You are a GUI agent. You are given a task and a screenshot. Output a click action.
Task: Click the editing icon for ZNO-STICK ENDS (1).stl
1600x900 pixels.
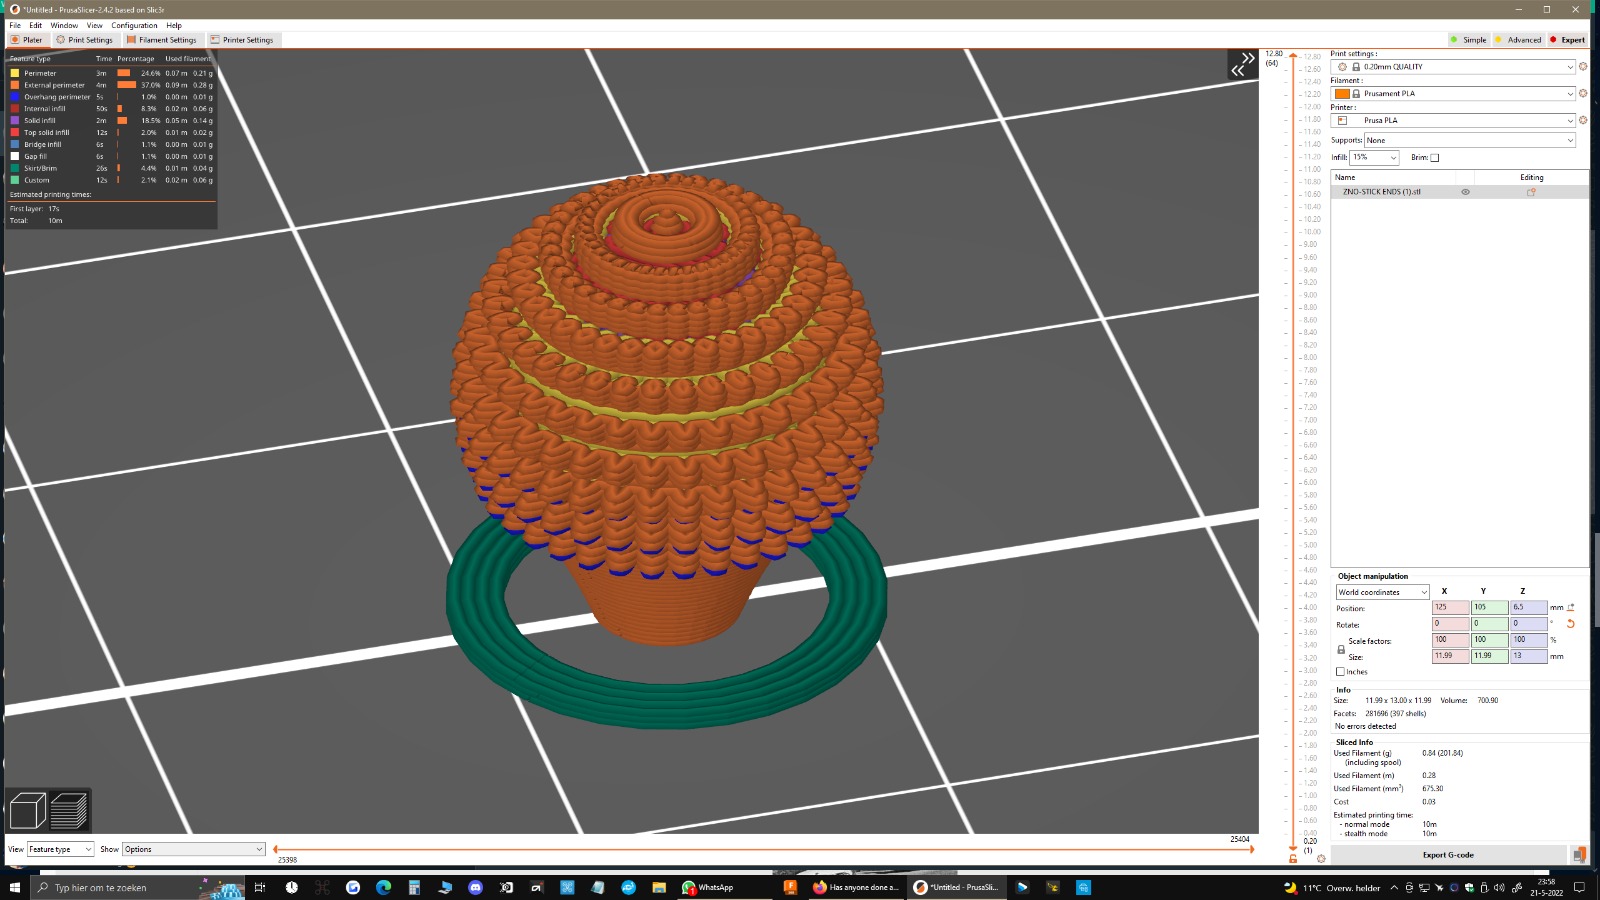coord(1531,192)
